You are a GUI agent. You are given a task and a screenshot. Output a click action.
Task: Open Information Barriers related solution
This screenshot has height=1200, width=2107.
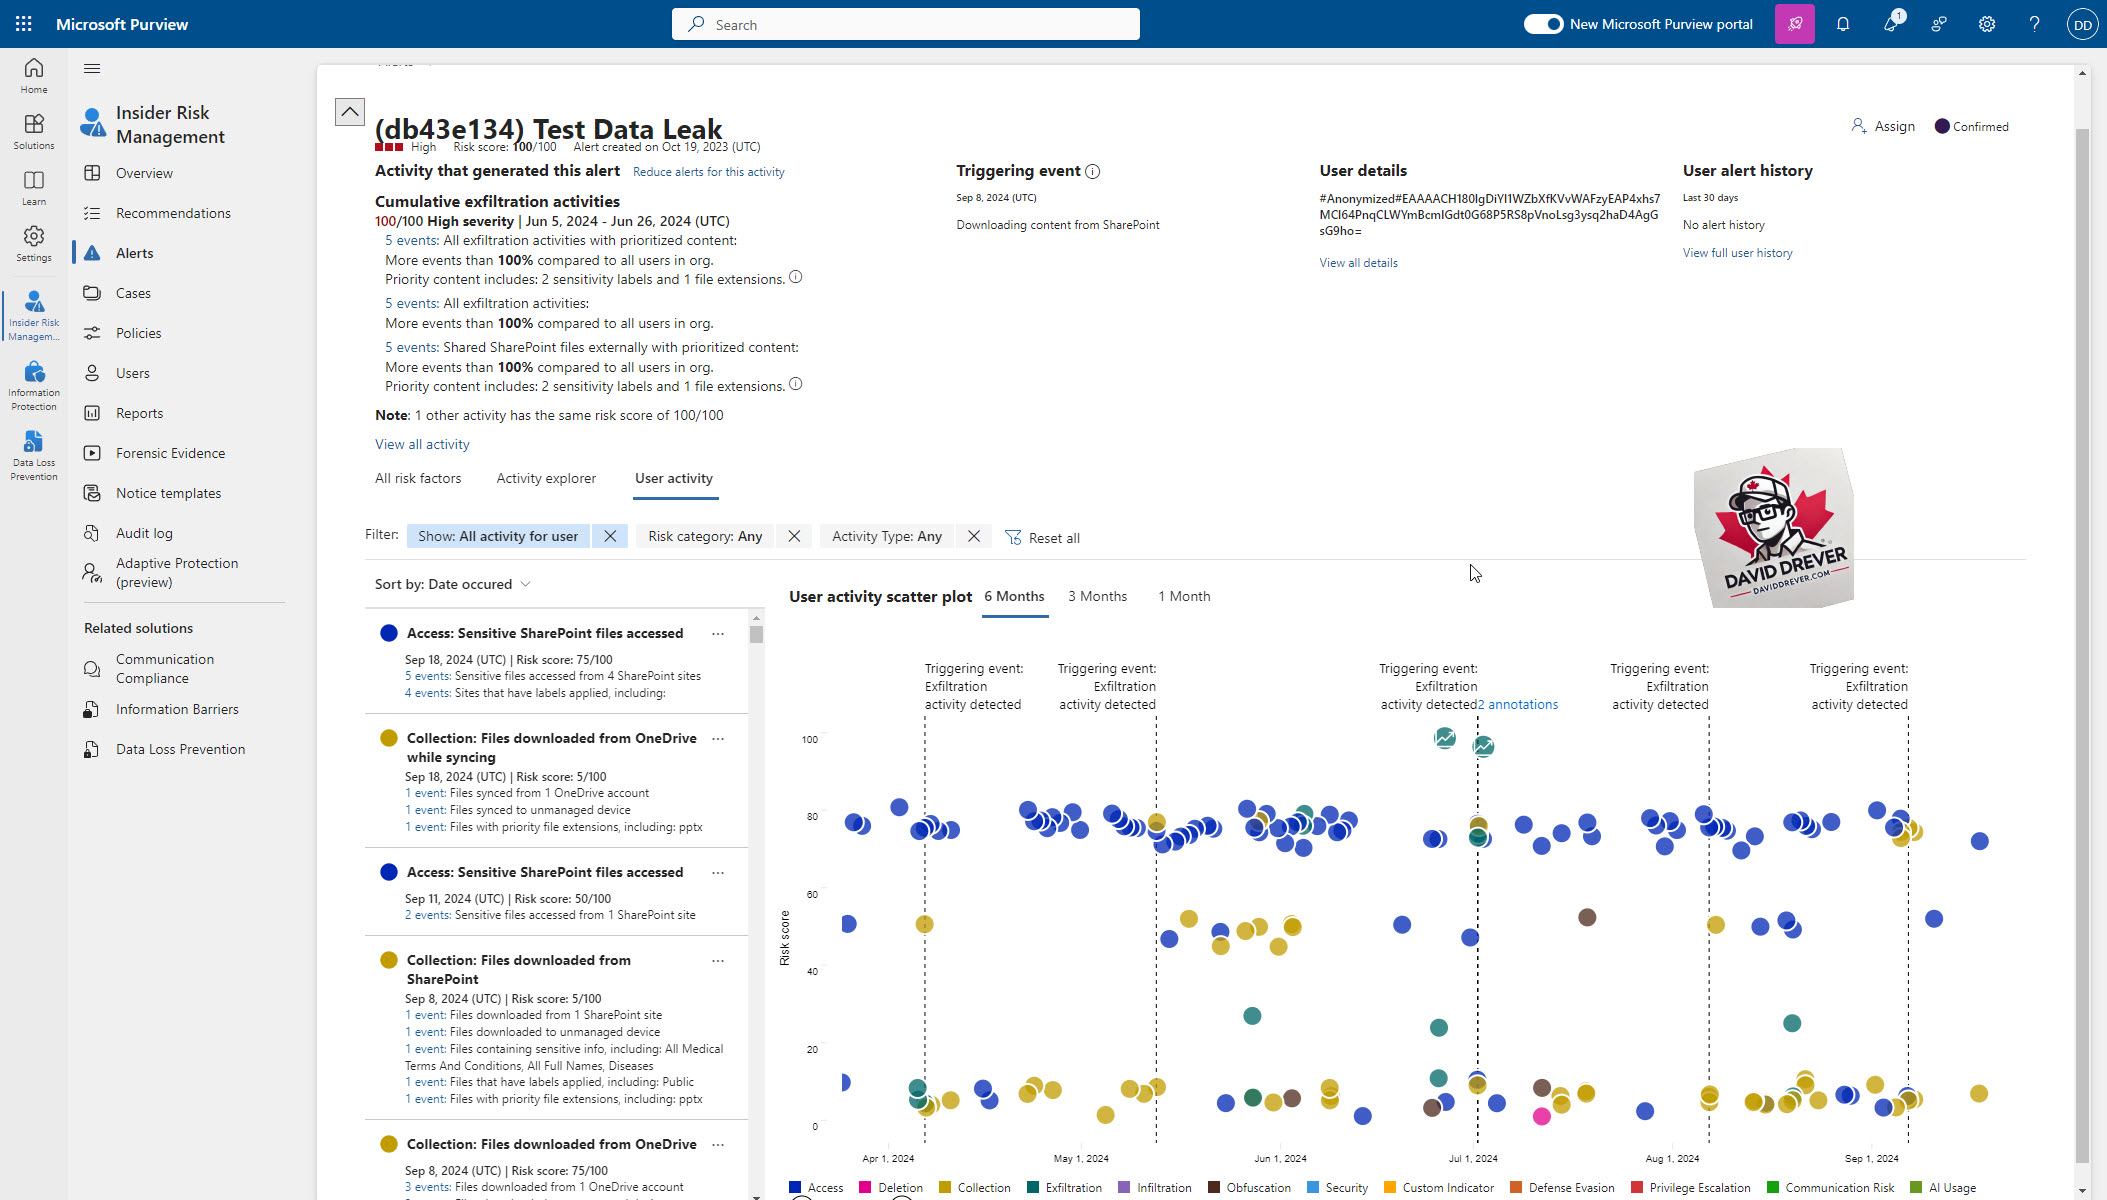tap(177, 709)
